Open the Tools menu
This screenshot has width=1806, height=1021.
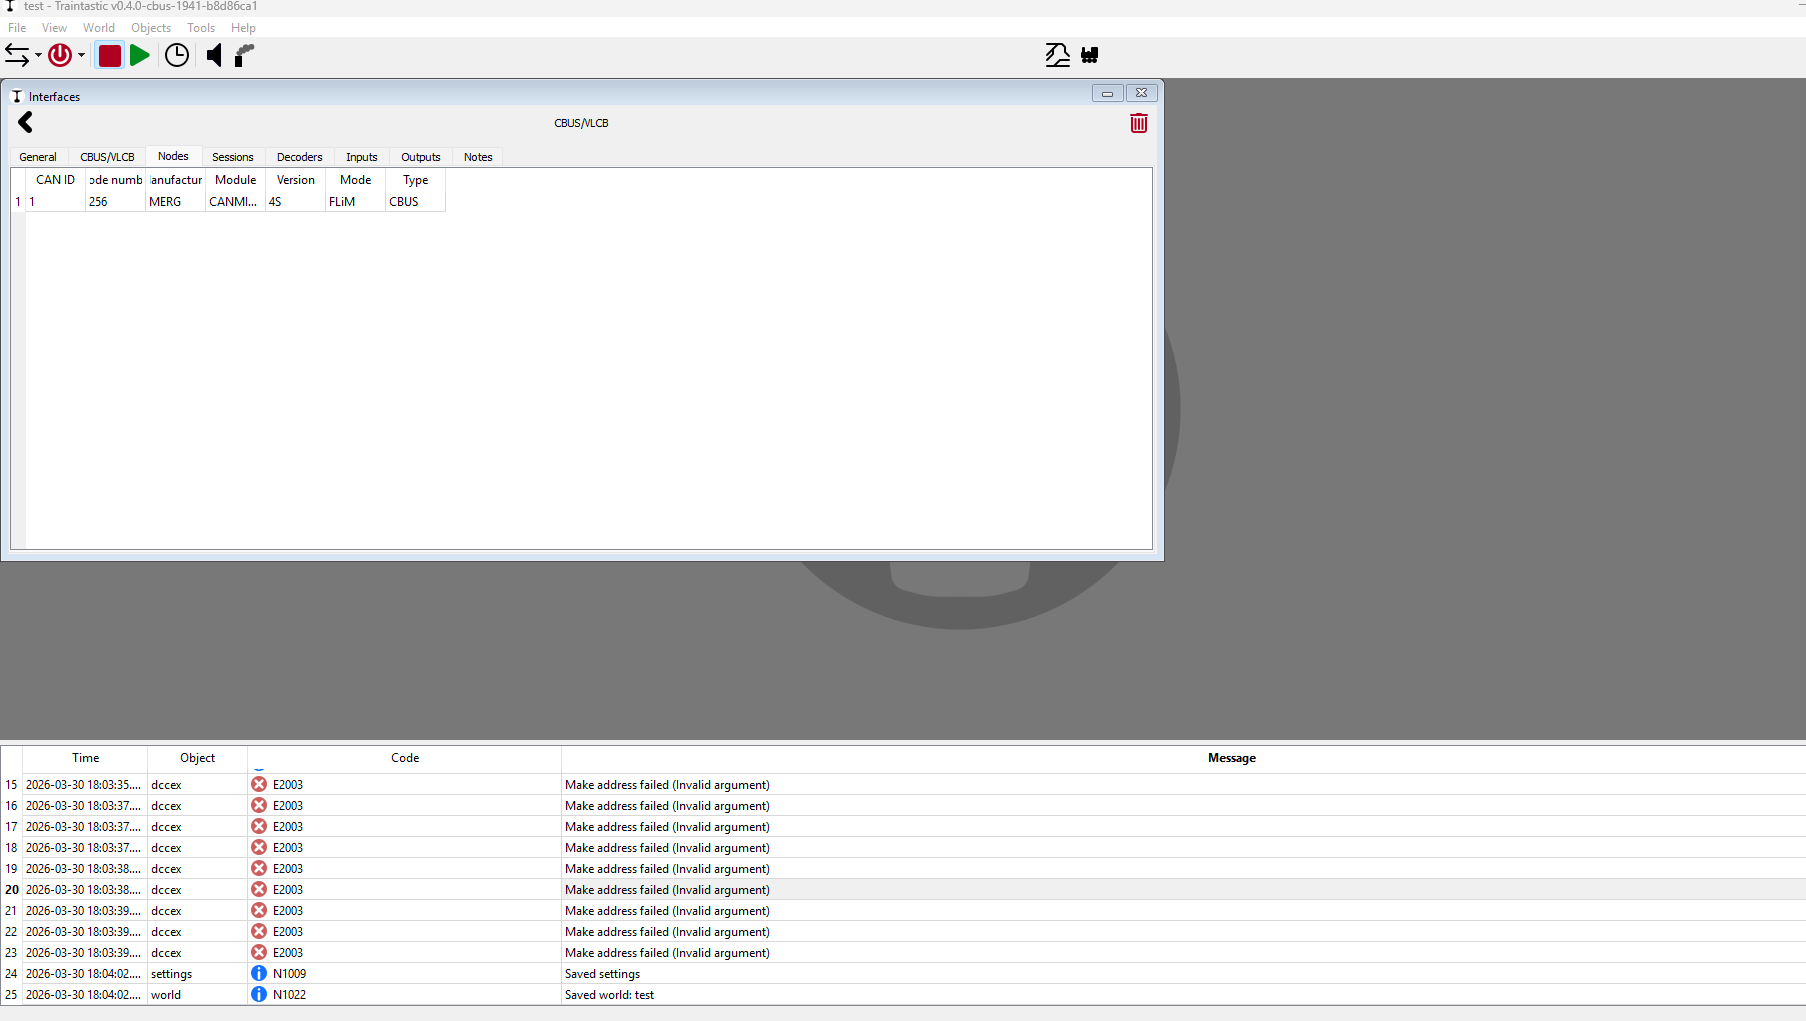(x=200, y=28)
